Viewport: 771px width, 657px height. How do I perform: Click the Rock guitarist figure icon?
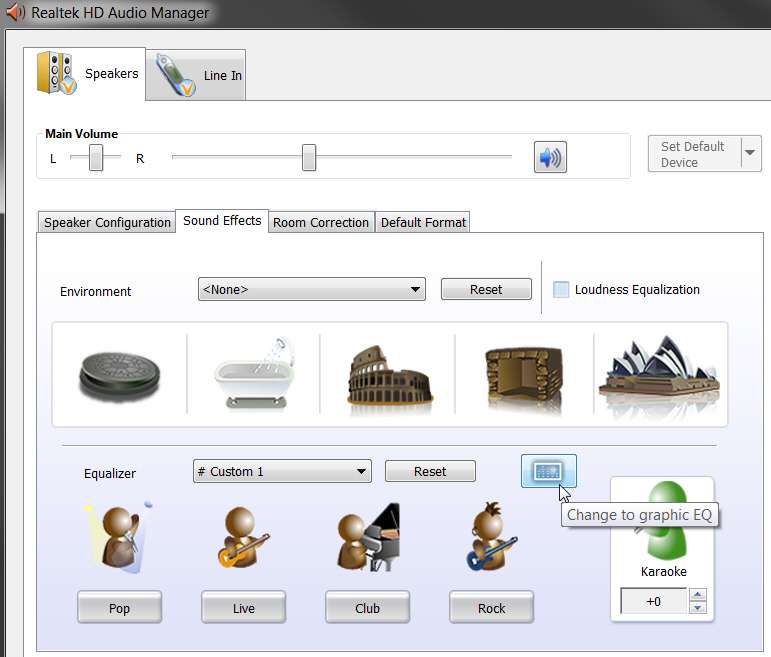(x=491, y=537)
